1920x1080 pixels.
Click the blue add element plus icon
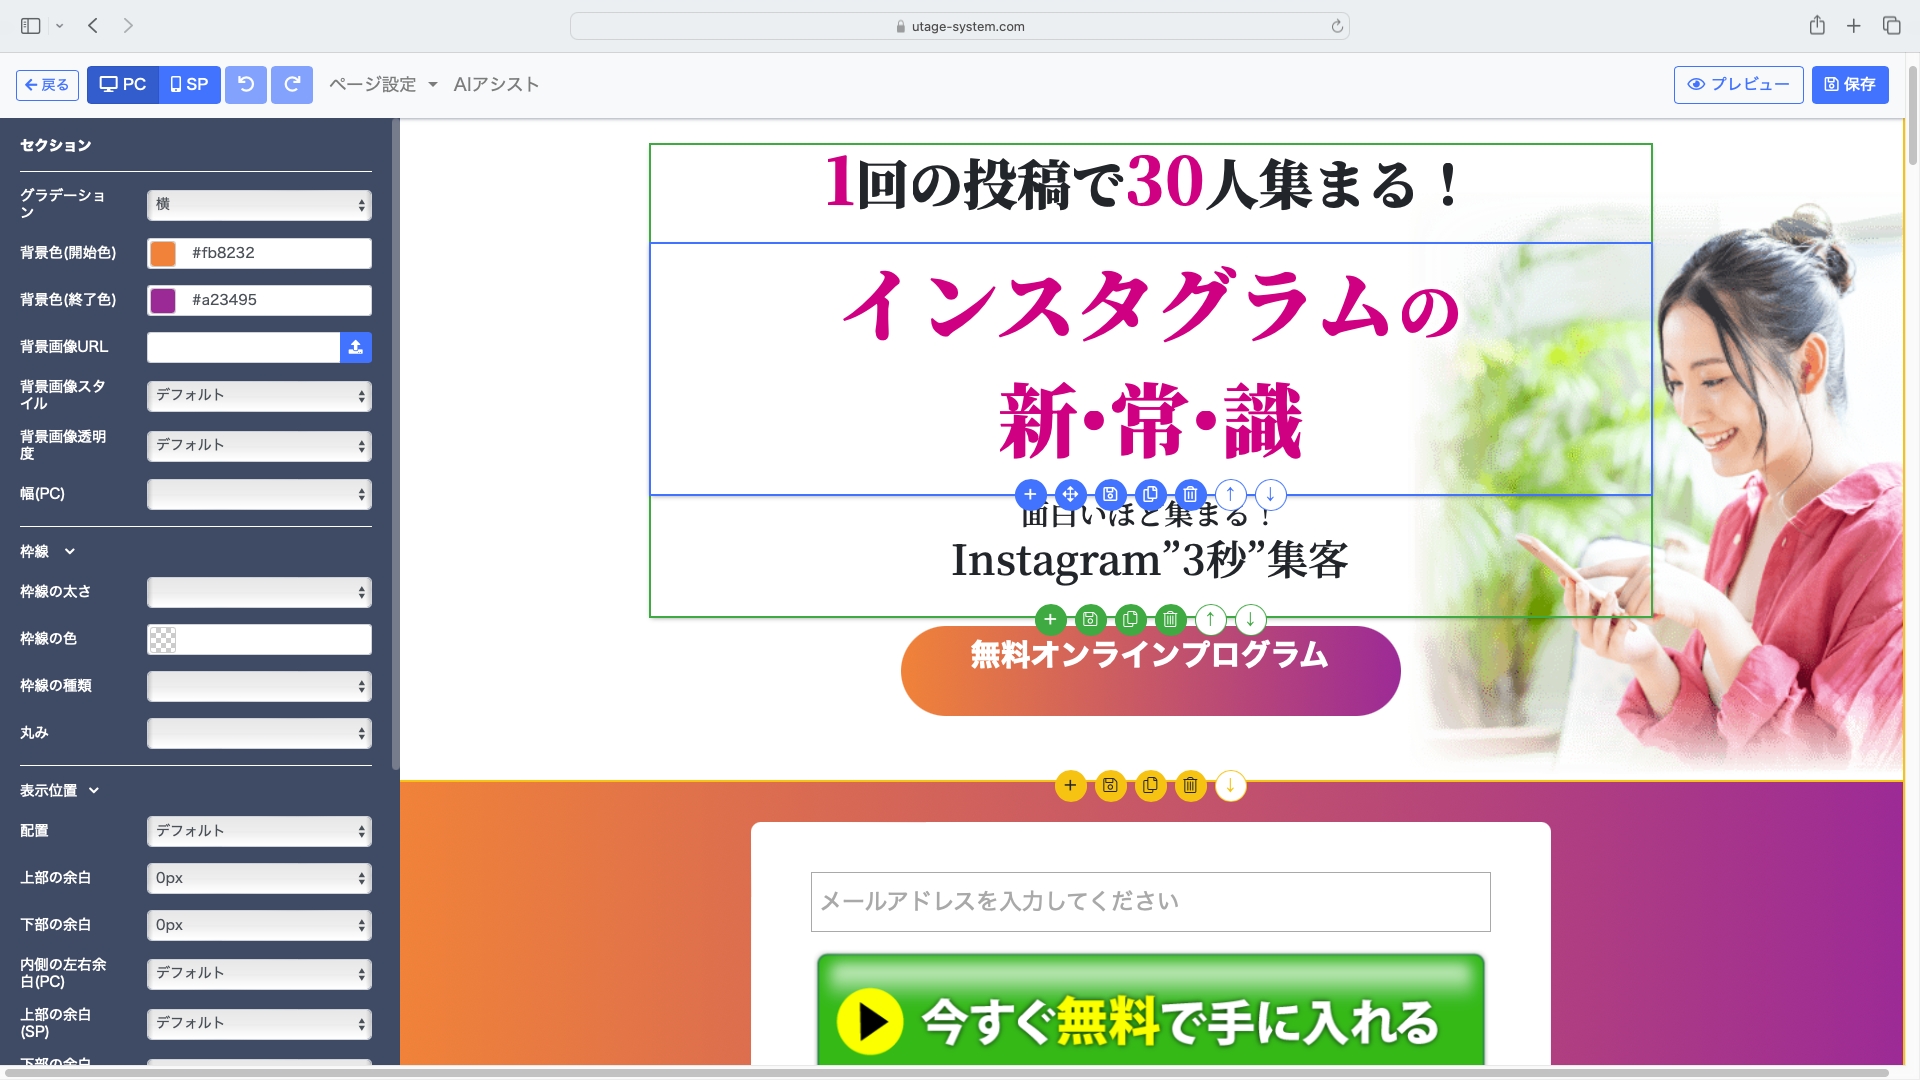1030,494
